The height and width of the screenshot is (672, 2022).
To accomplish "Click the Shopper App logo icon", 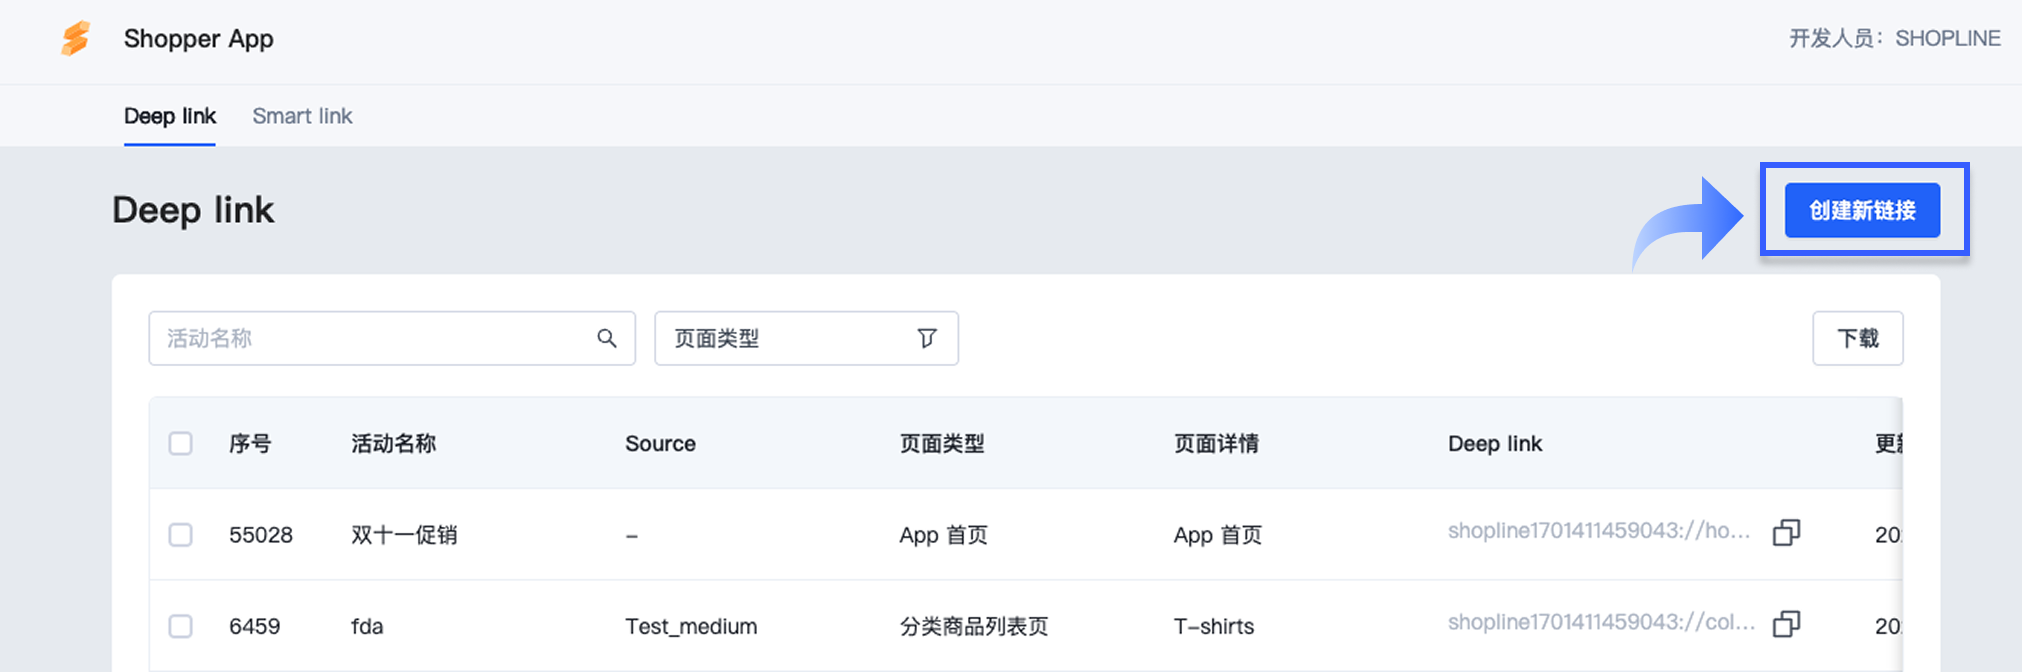I will click(x=76, y=39).
